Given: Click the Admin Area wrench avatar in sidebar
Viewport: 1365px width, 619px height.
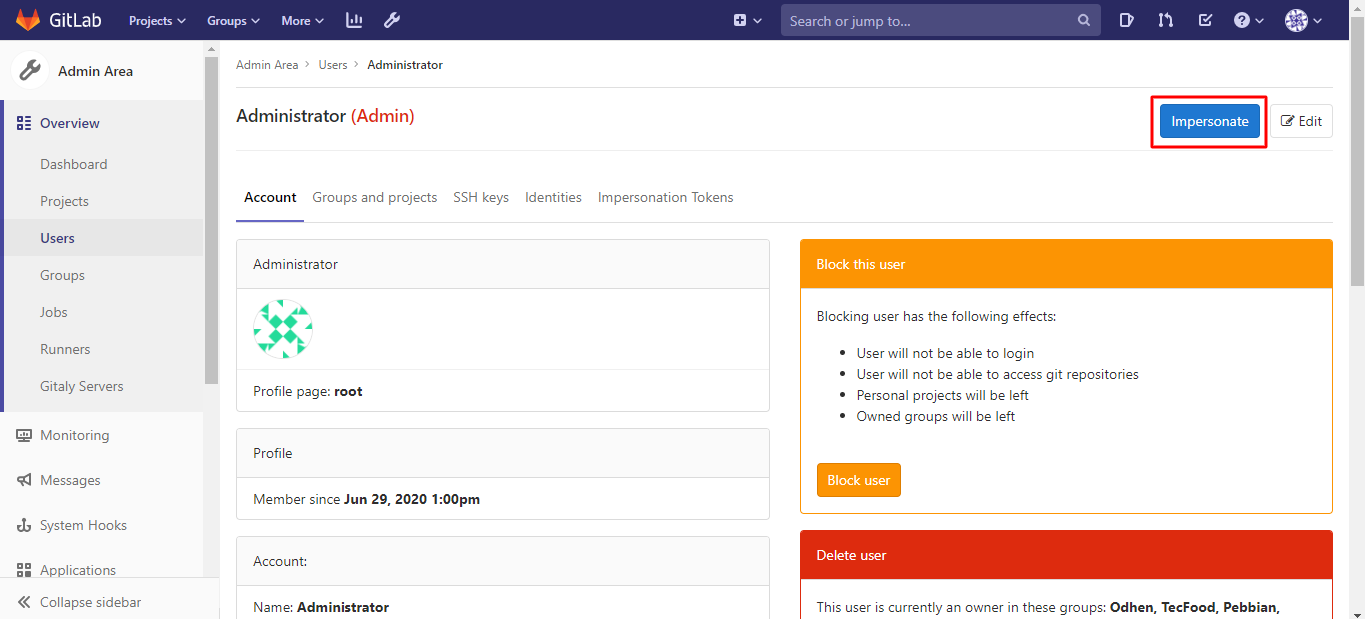Looking at the screenshot, I should coord(30,71).
